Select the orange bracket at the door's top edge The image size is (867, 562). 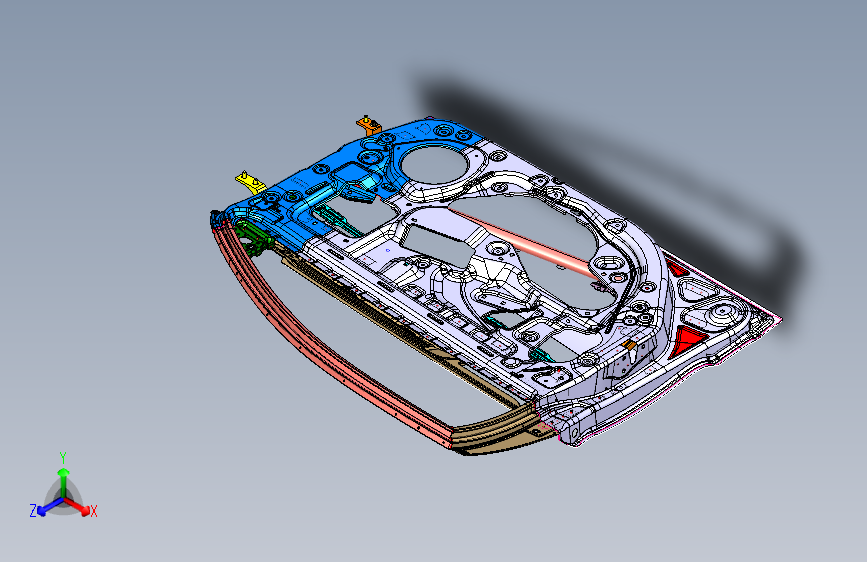(369, 125)
